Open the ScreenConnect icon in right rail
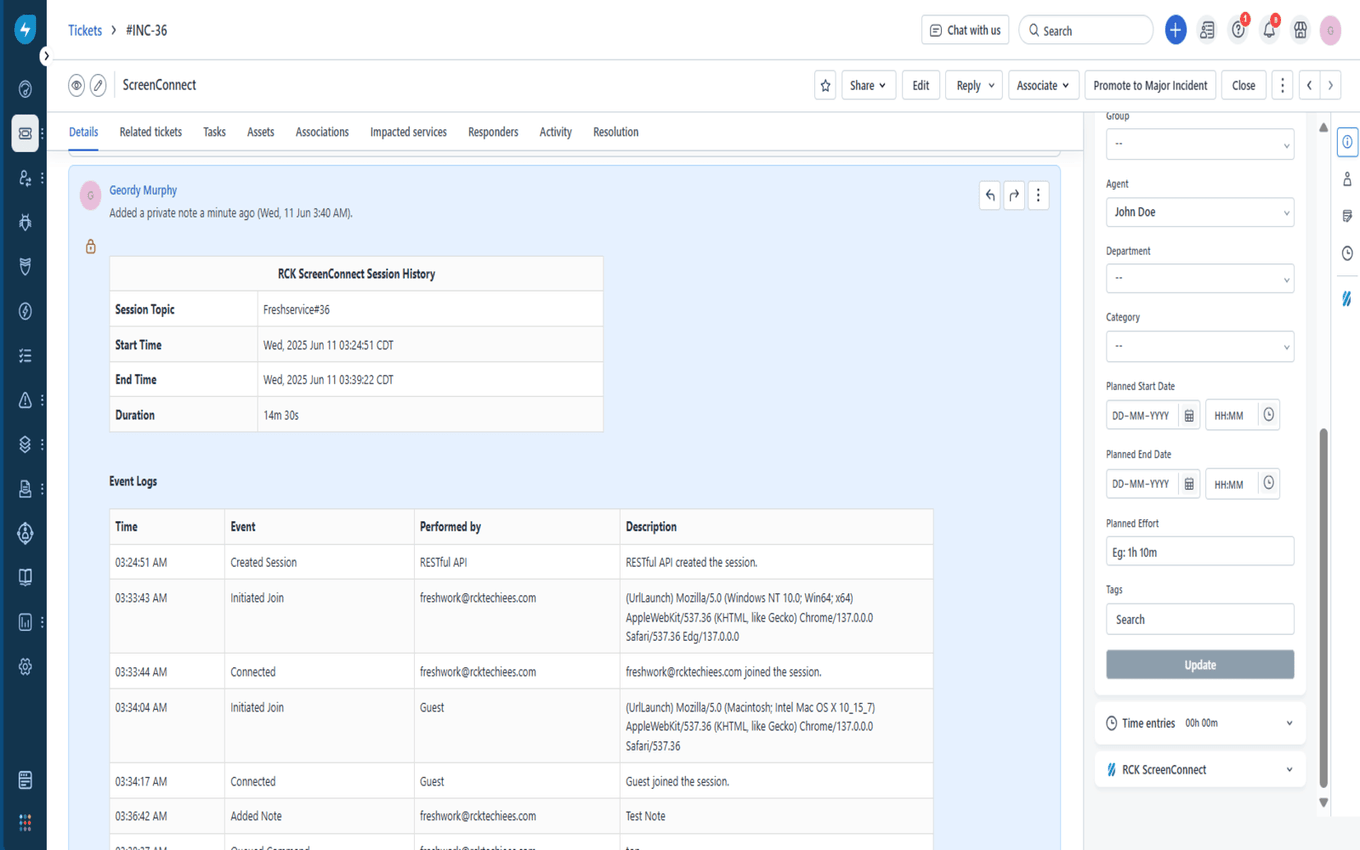1360x850 pixels. [1347, 299]
